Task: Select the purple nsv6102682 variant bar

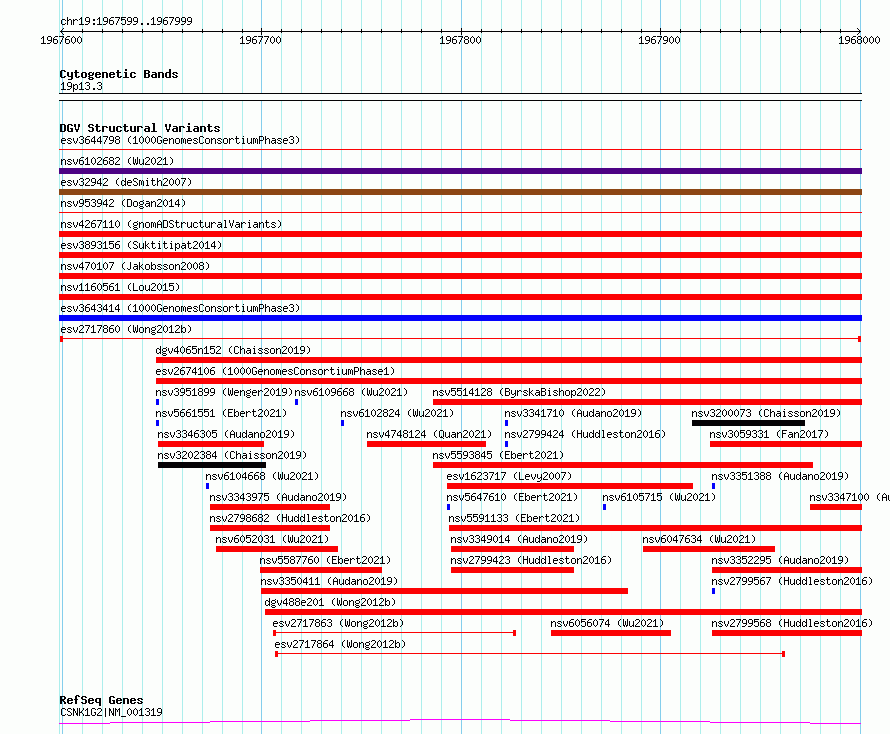Action: (x=460, y=171)
